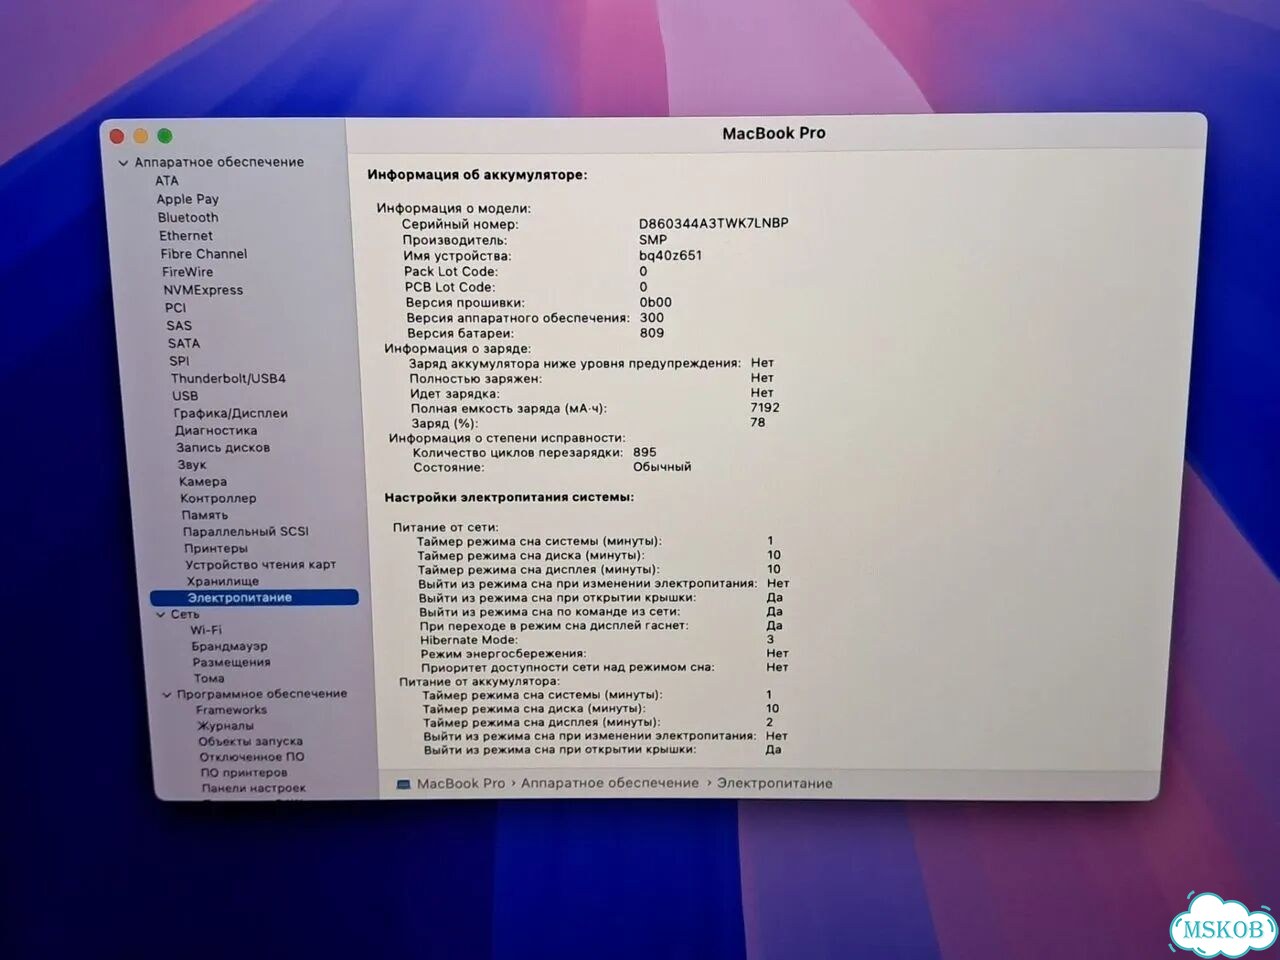Image resolution: width=1280 pixels, height=960 pixels.
Task: Click the heading Настройки электропитания системы
Action: click(x=509, y=497)
